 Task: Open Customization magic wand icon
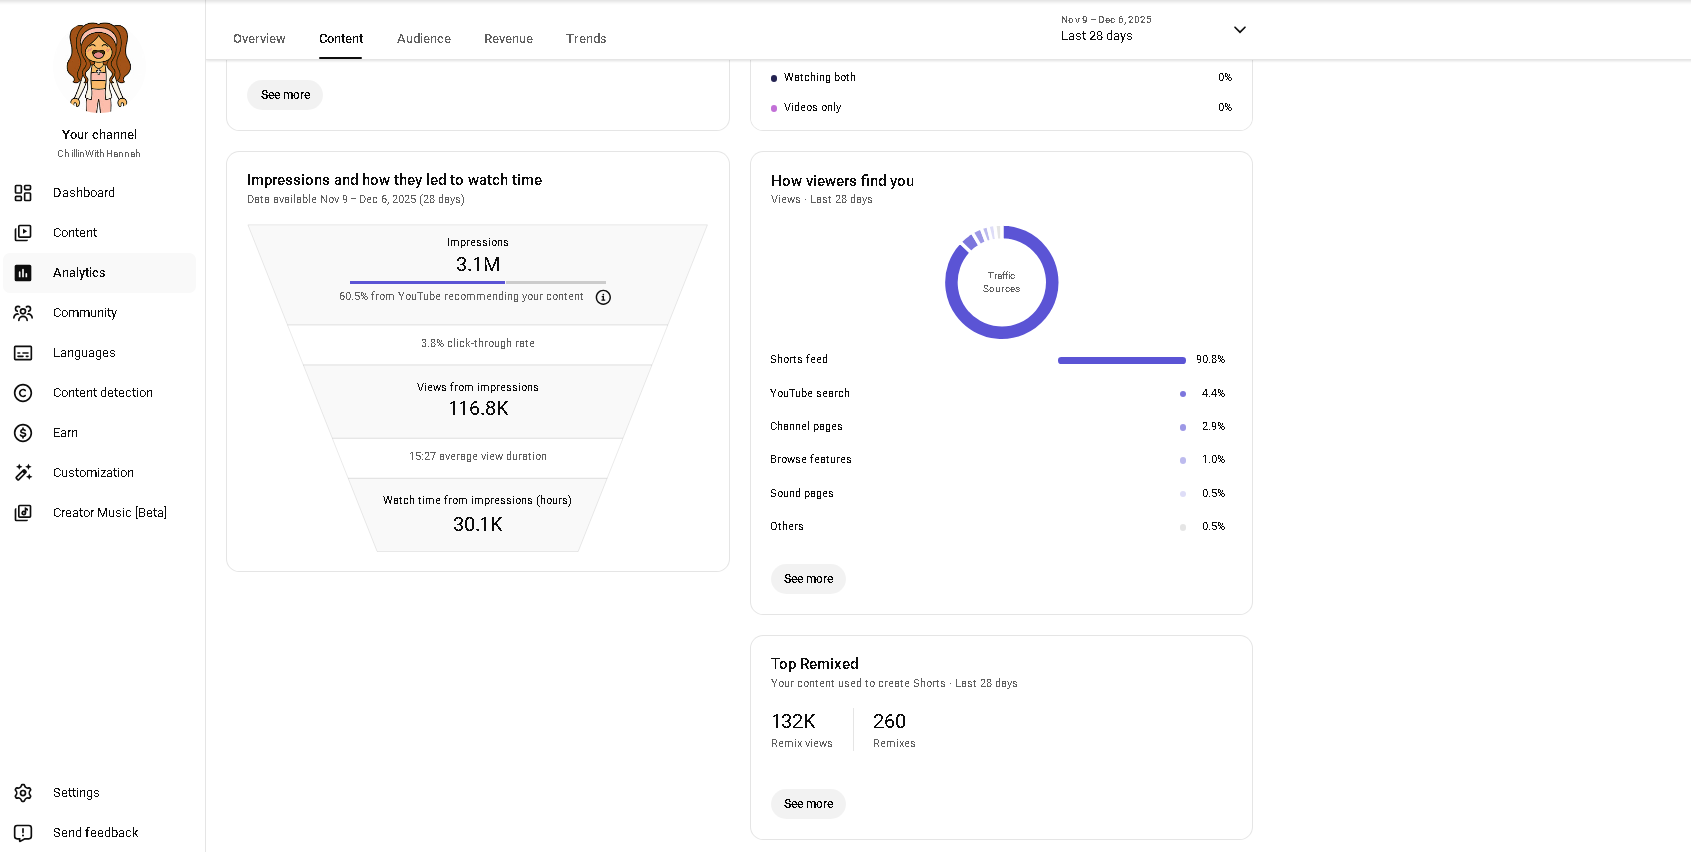23,473
